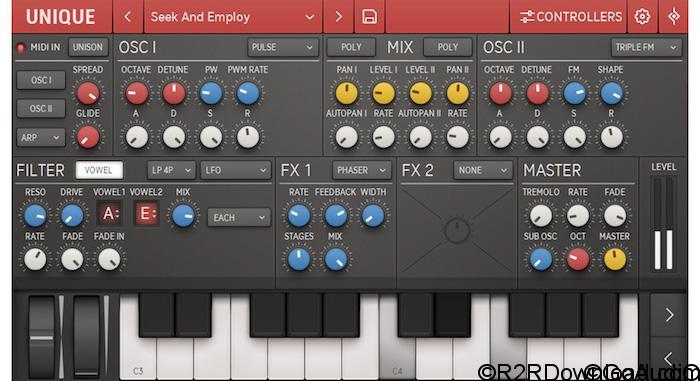Click the modulation wheel
Screen dimensions: 700x381
point(87,336)
